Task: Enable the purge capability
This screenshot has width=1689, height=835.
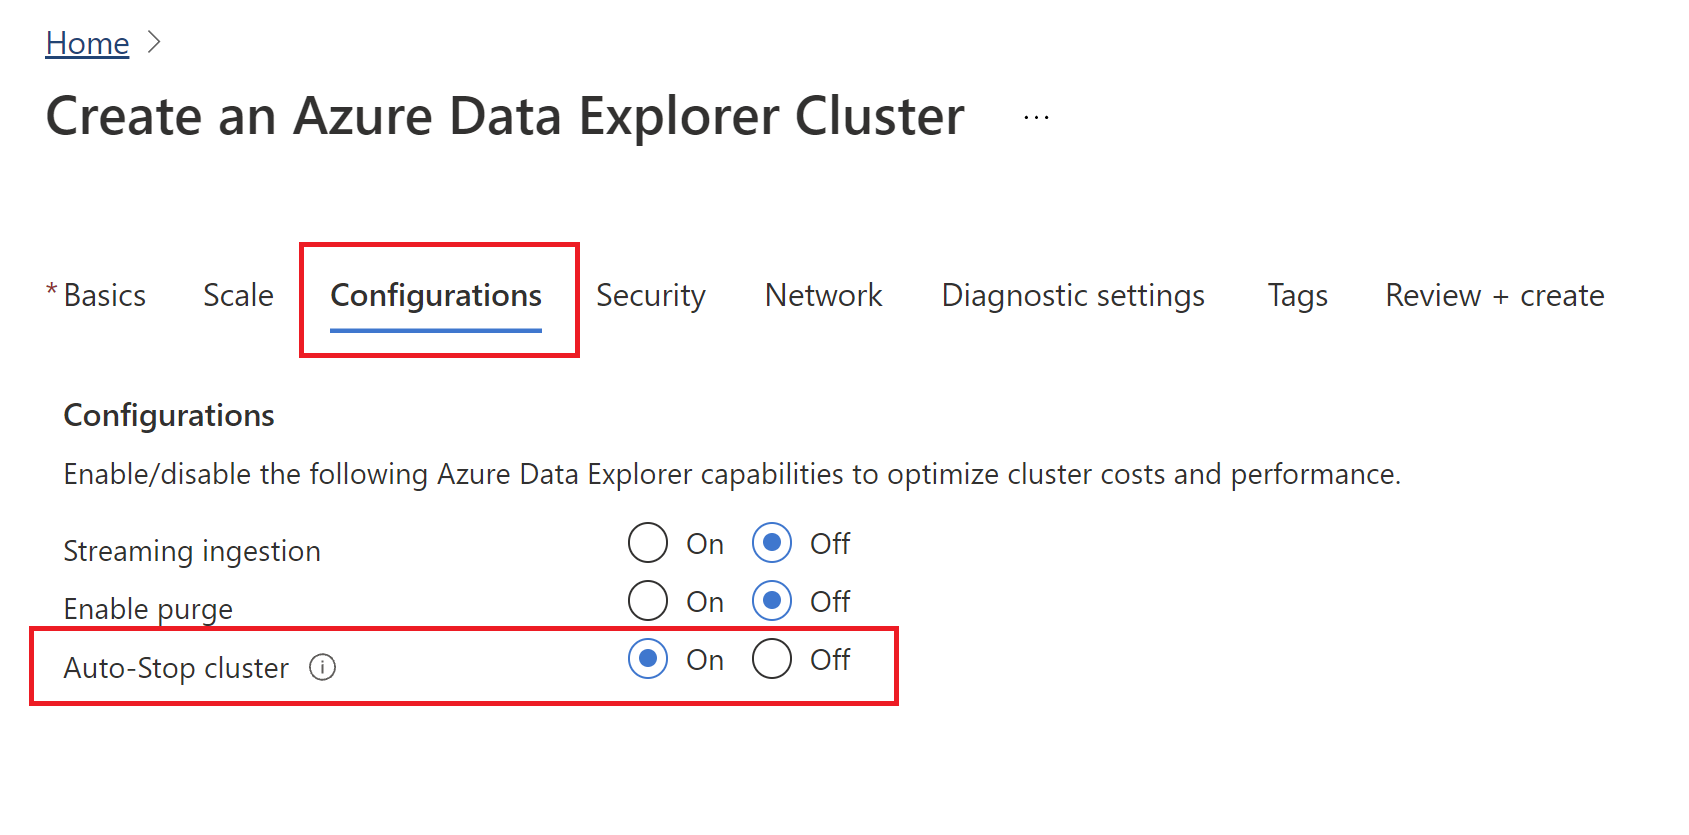Action: [x=648, y=601]
